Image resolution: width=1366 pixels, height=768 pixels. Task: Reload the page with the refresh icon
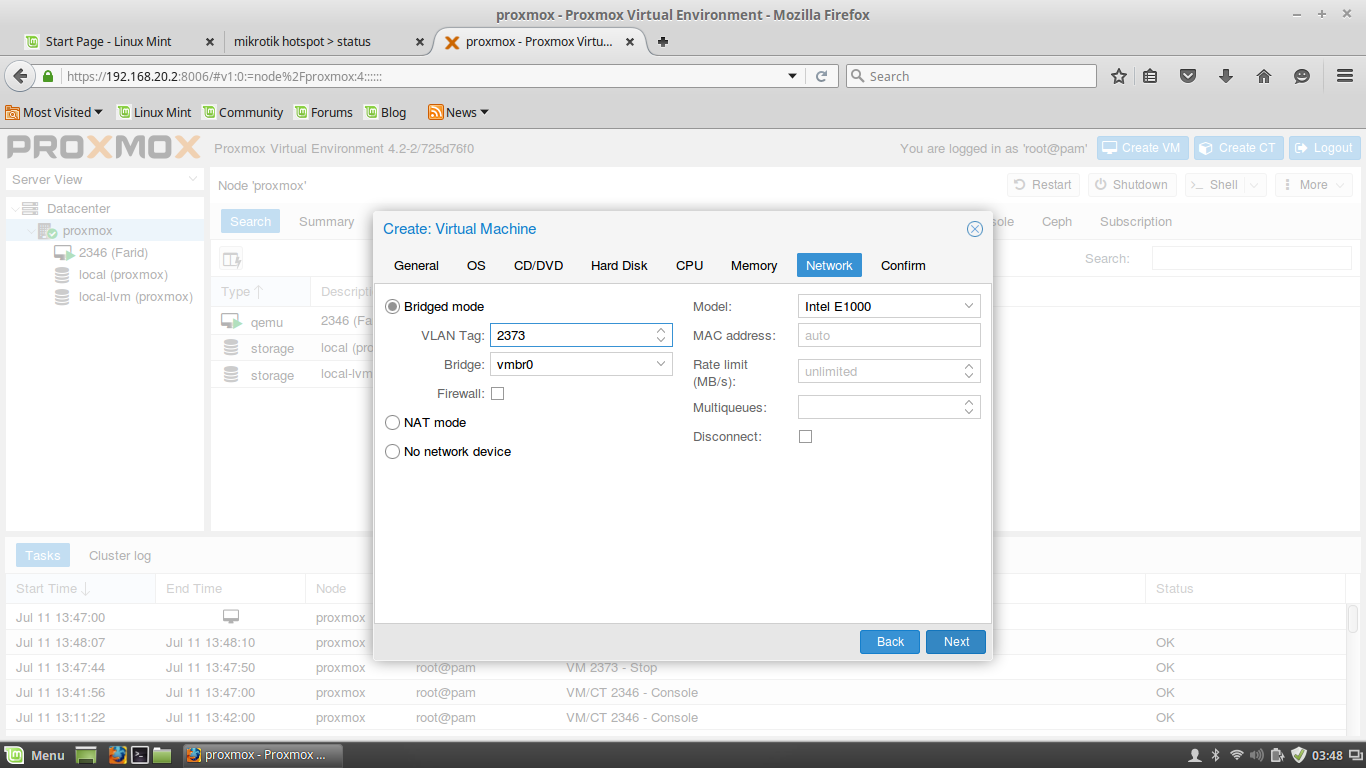tap(822, 76)
